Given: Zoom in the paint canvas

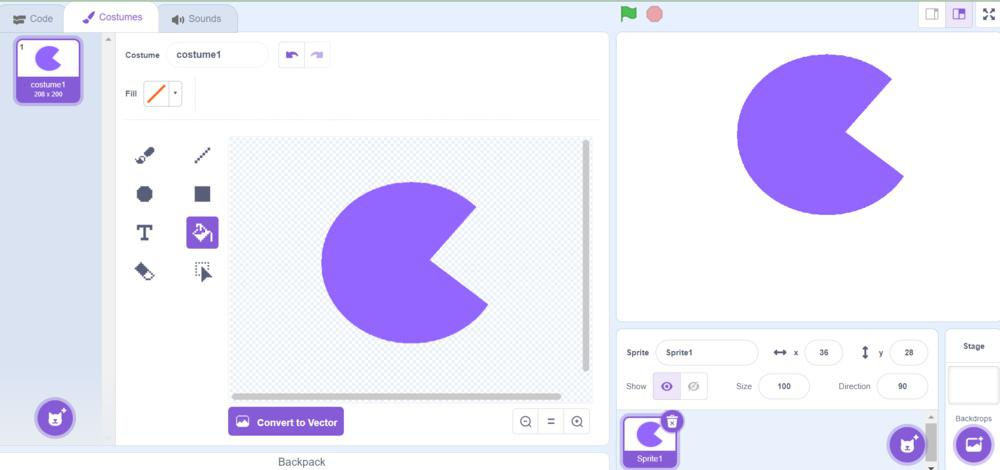Looking at the screenshot, I should (x=577, y=422).
